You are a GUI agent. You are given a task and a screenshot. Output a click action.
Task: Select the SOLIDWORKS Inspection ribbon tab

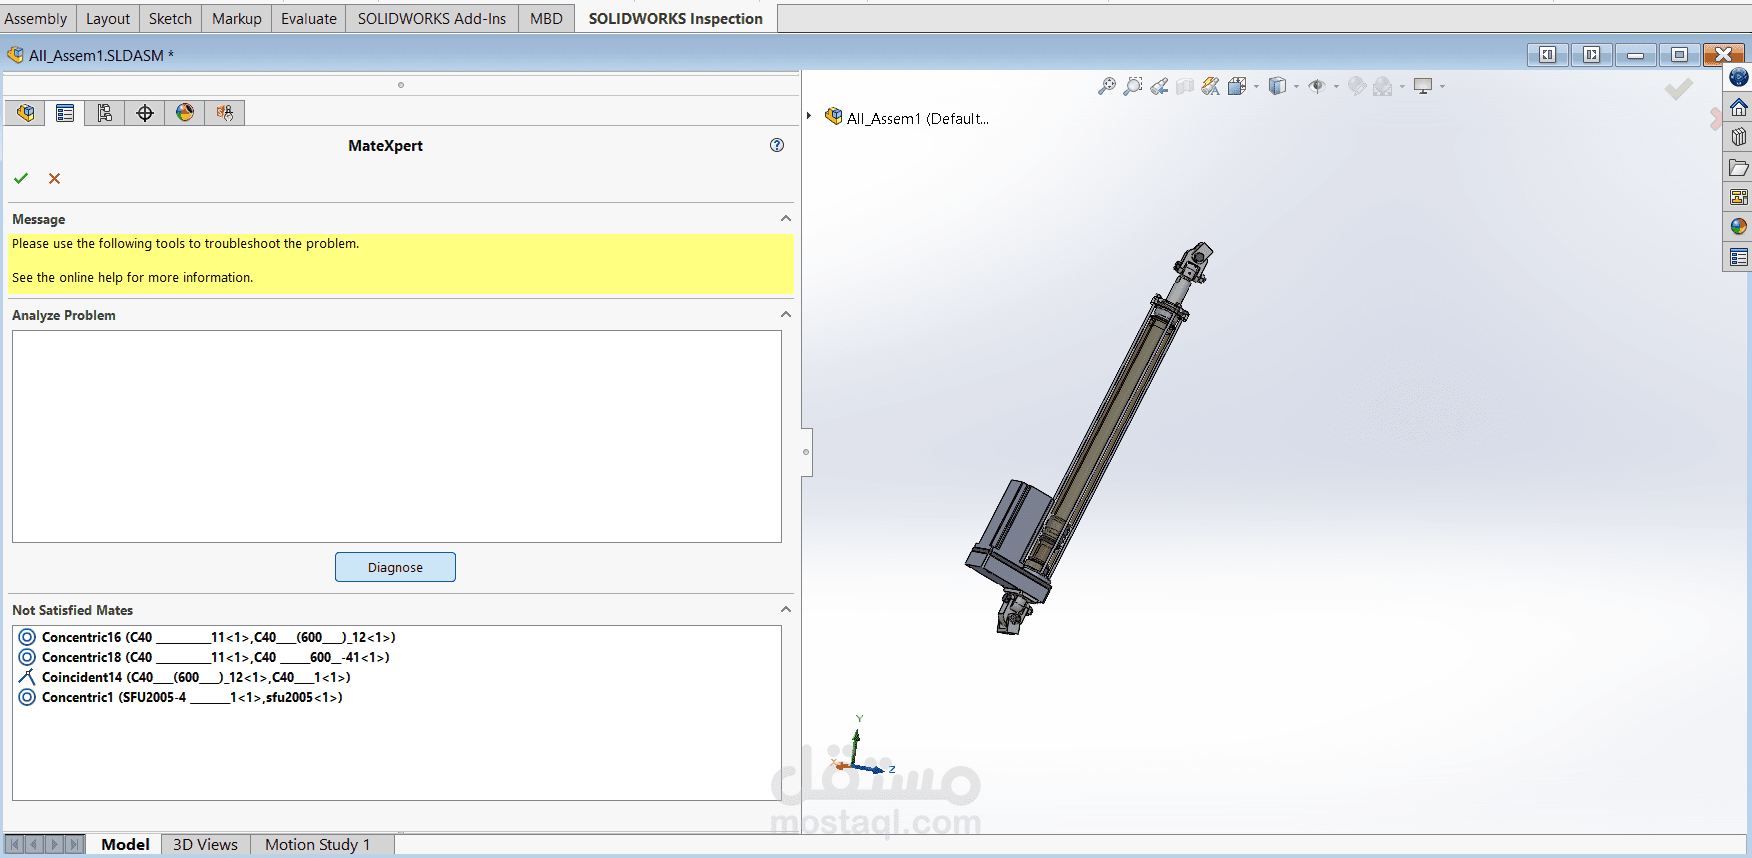[676, 18]
